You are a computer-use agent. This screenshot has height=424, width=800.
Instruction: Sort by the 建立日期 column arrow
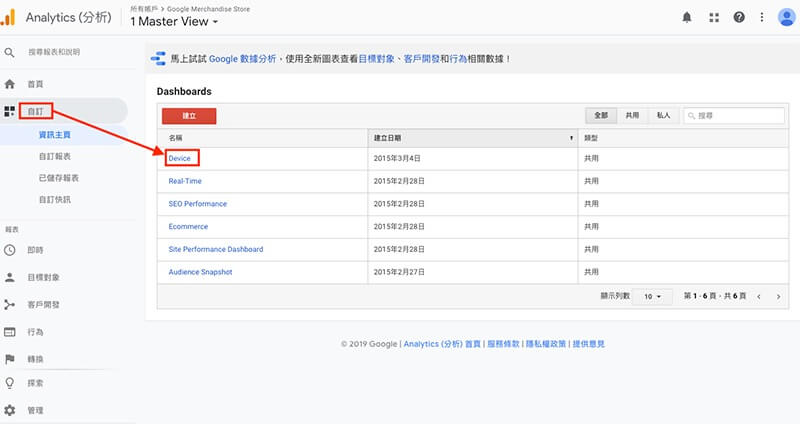pos(571,138)
